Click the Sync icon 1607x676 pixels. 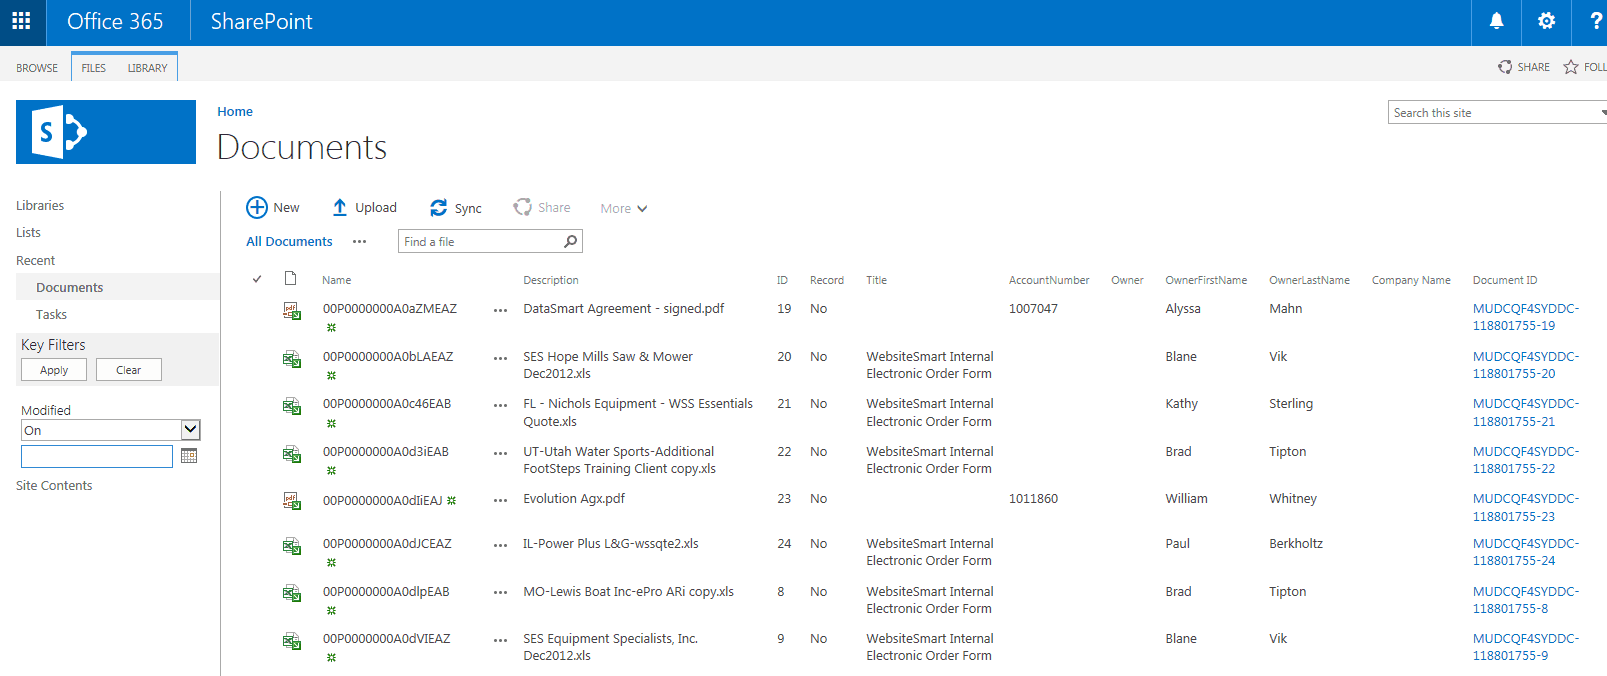coord(438,207)
